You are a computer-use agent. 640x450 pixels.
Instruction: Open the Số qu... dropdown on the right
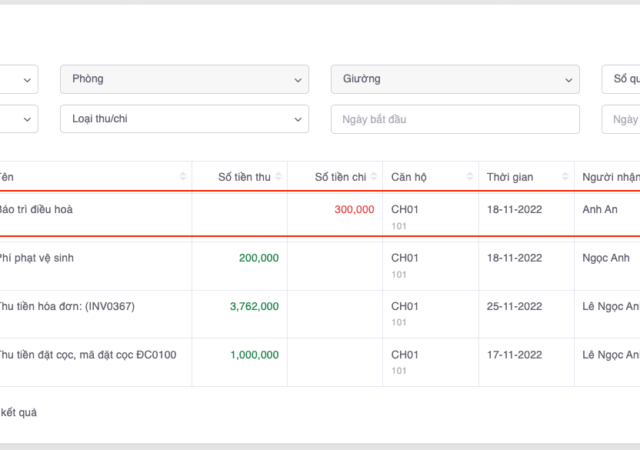620,79
